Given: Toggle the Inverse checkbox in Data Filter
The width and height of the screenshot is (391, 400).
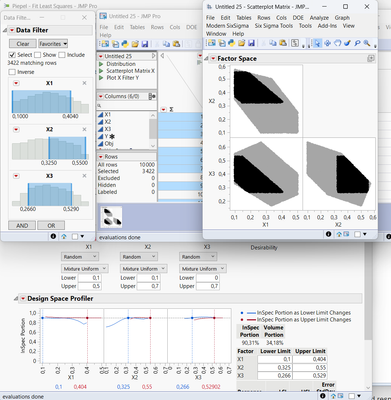Looking at the screenshot, I should [12, 72].
